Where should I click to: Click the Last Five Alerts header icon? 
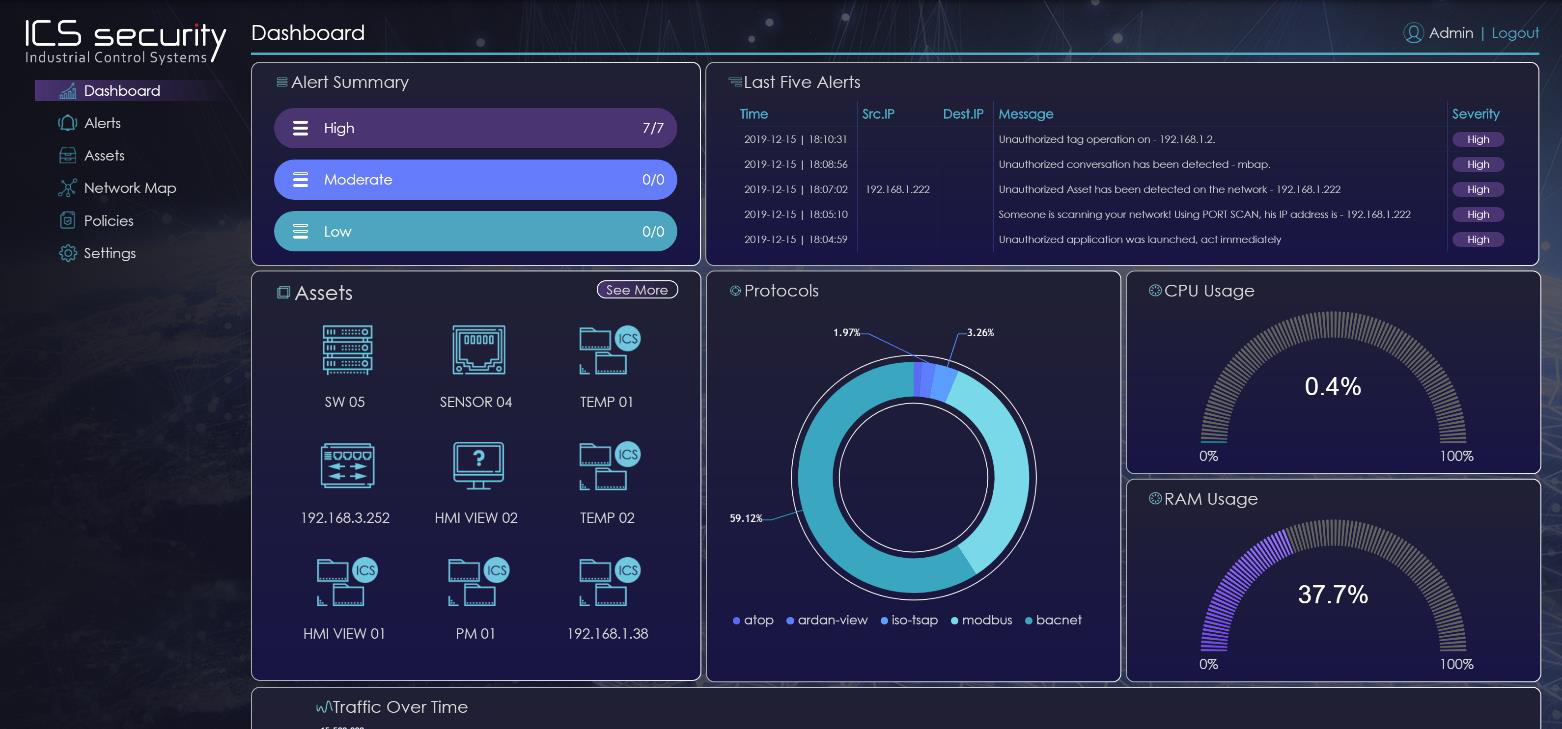[x=735, y=82]
